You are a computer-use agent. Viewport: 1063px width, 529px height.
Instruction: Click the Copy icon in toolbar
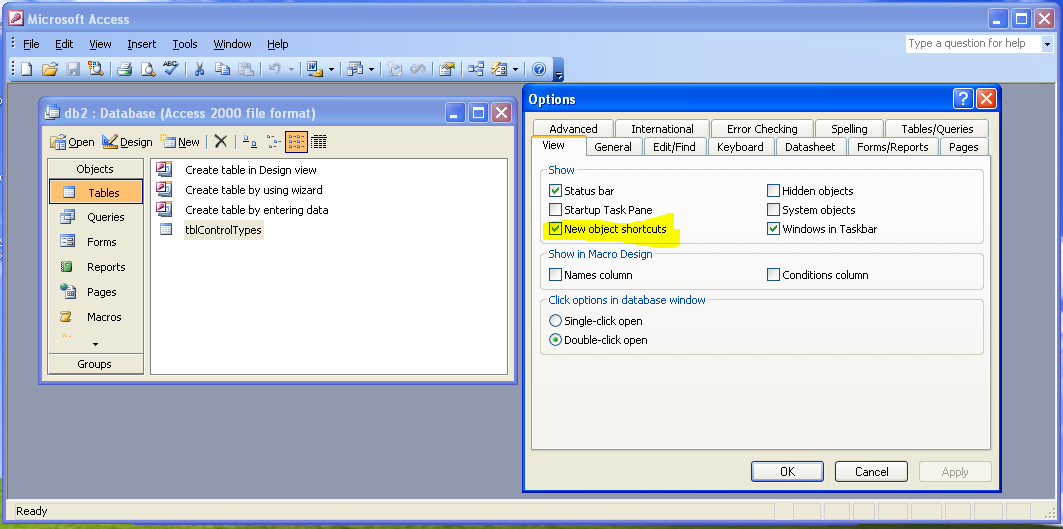click(222, 68)
